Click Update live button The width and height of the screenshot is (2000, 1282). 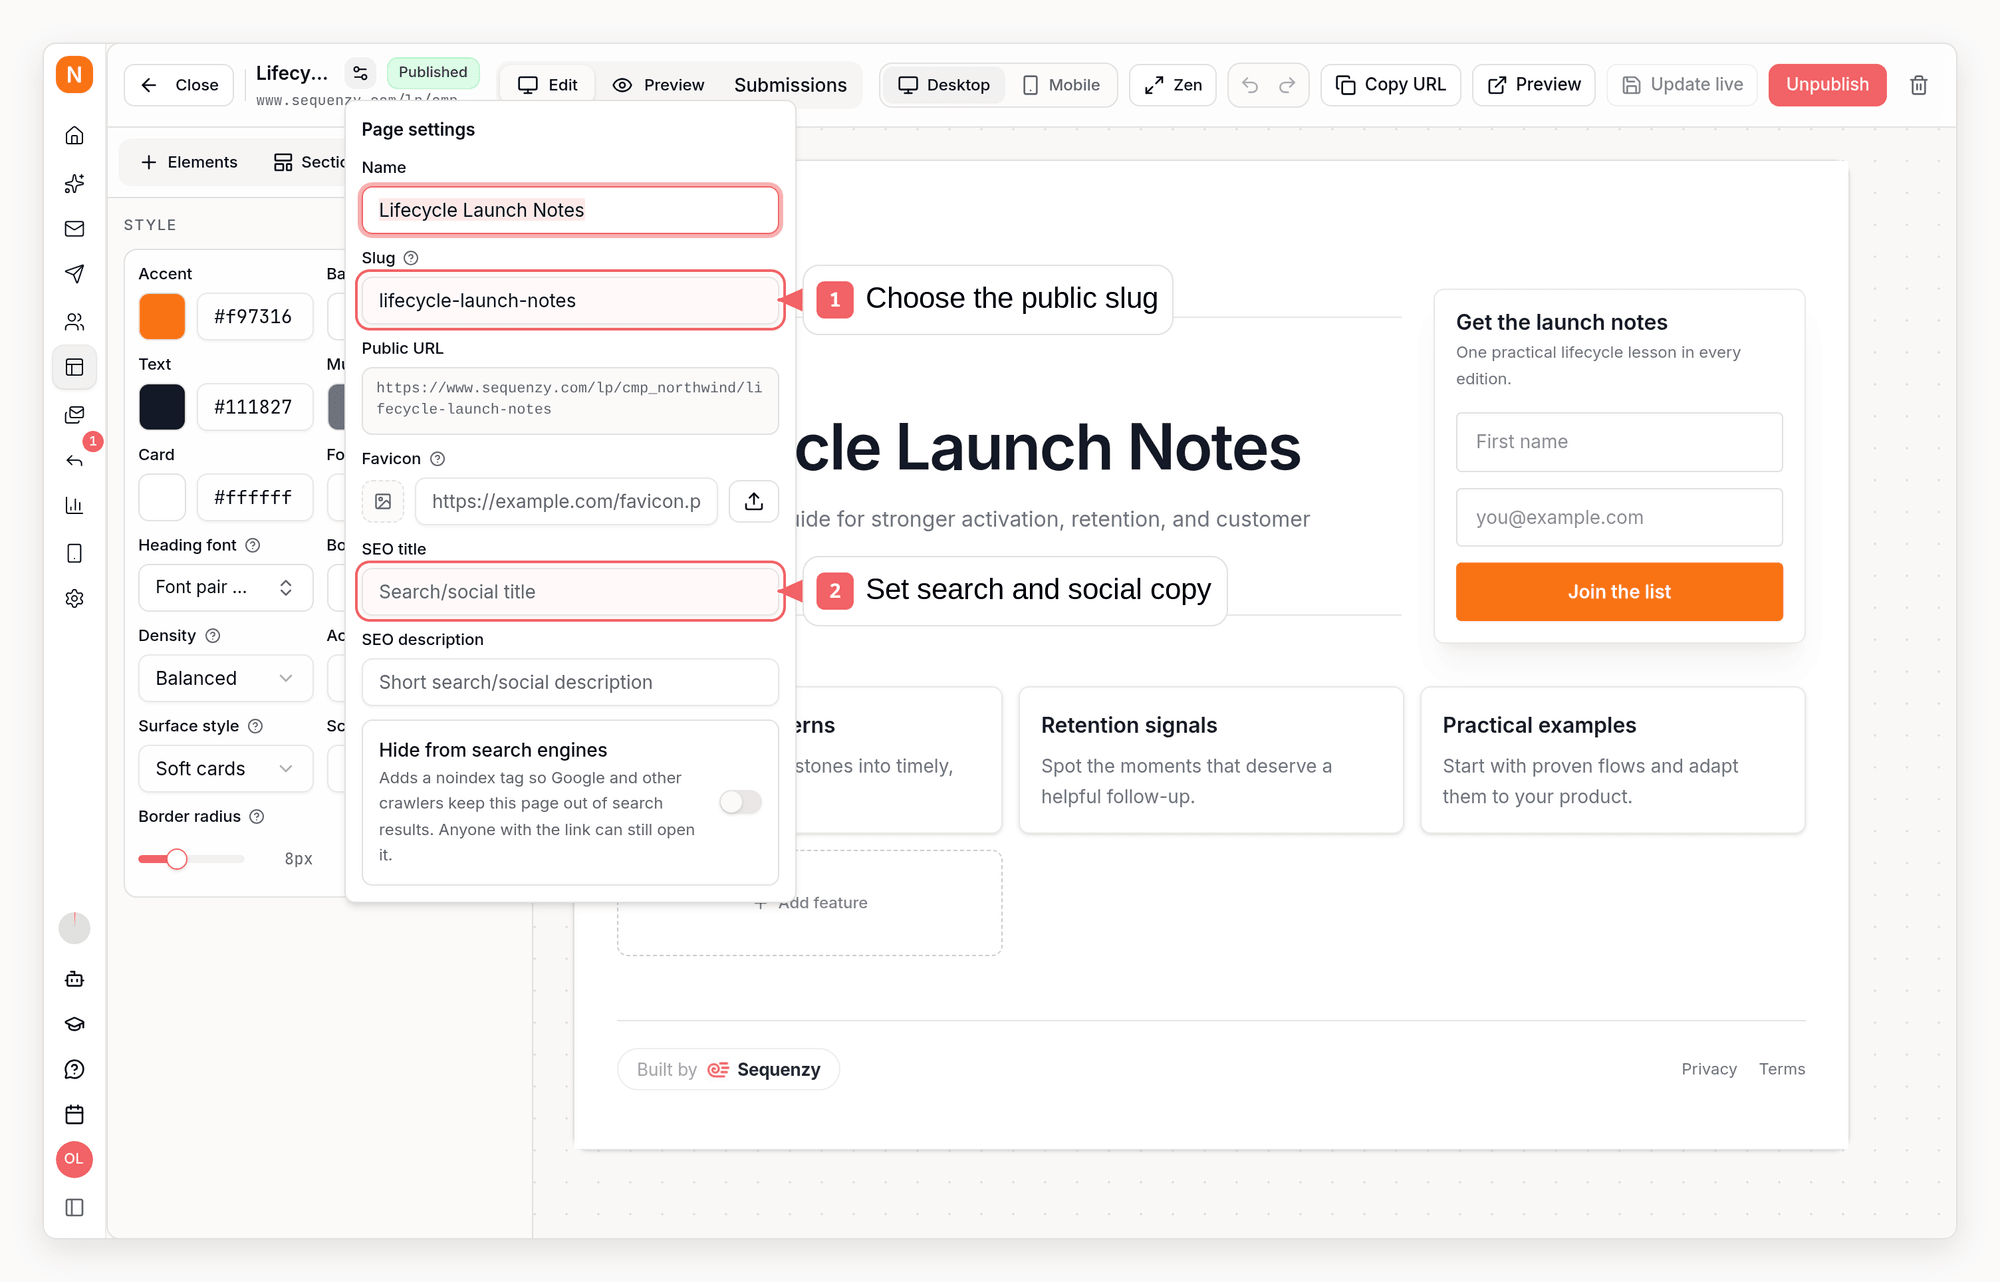(x=1682, y=85)
